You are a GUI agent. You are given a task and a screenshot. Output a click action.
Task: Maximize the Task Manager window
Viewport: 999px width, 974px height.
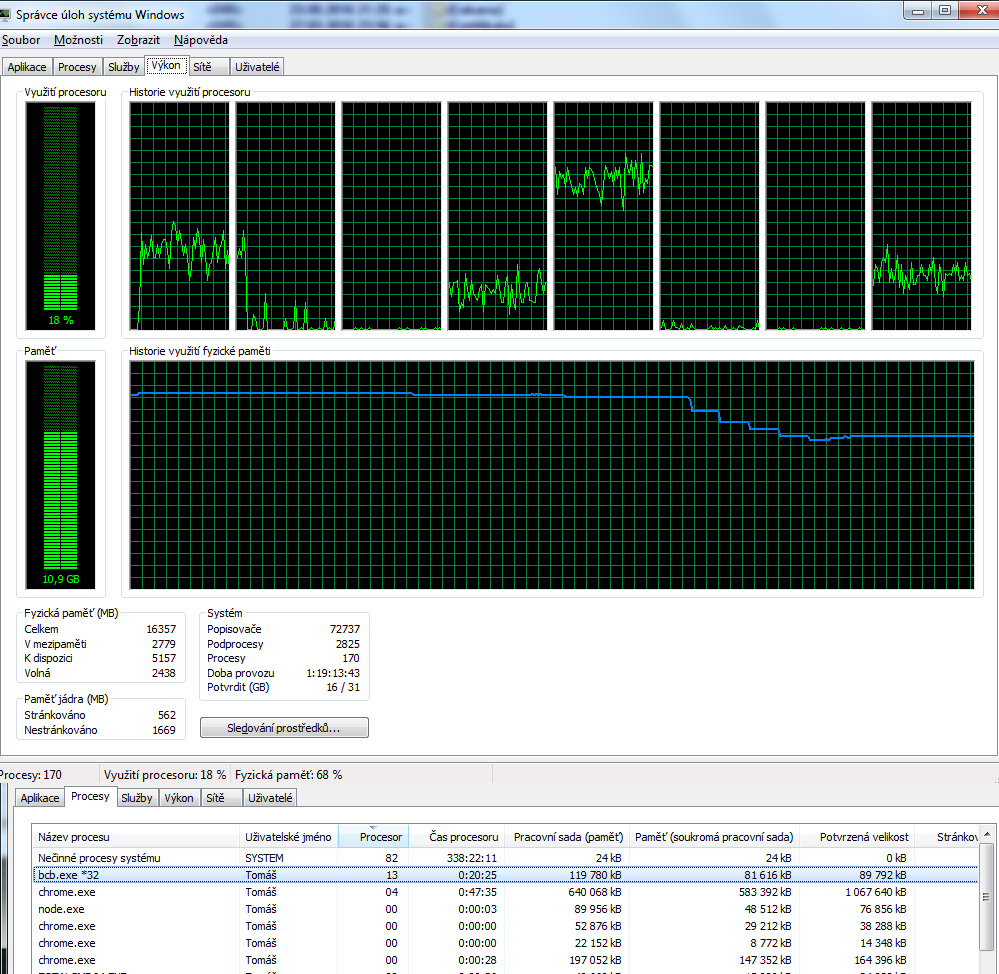[943, 11]
